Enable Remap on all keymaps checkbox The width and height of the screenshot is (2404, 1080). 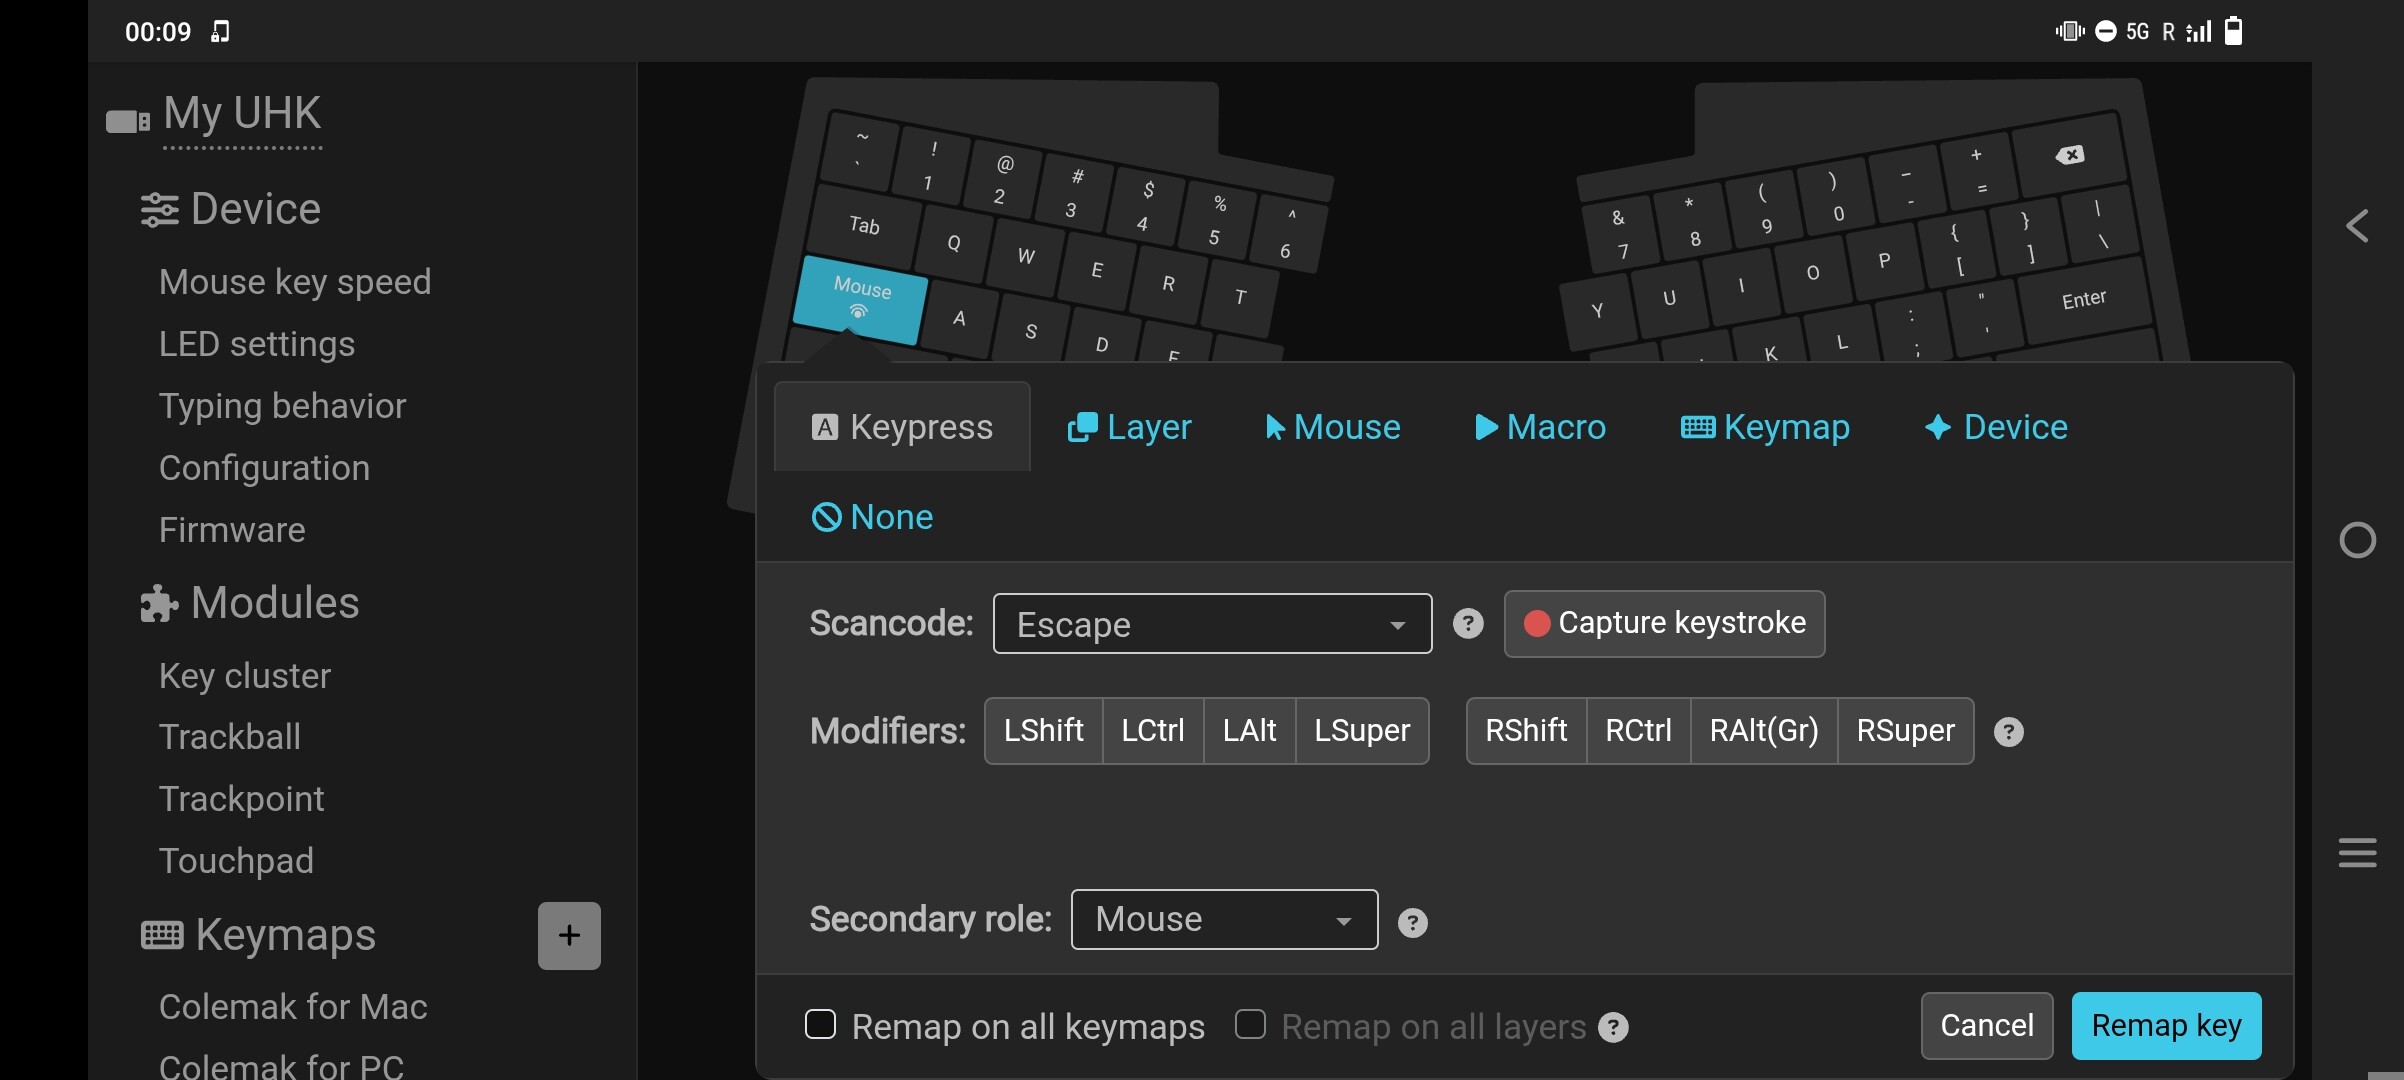pos(821,1025)
